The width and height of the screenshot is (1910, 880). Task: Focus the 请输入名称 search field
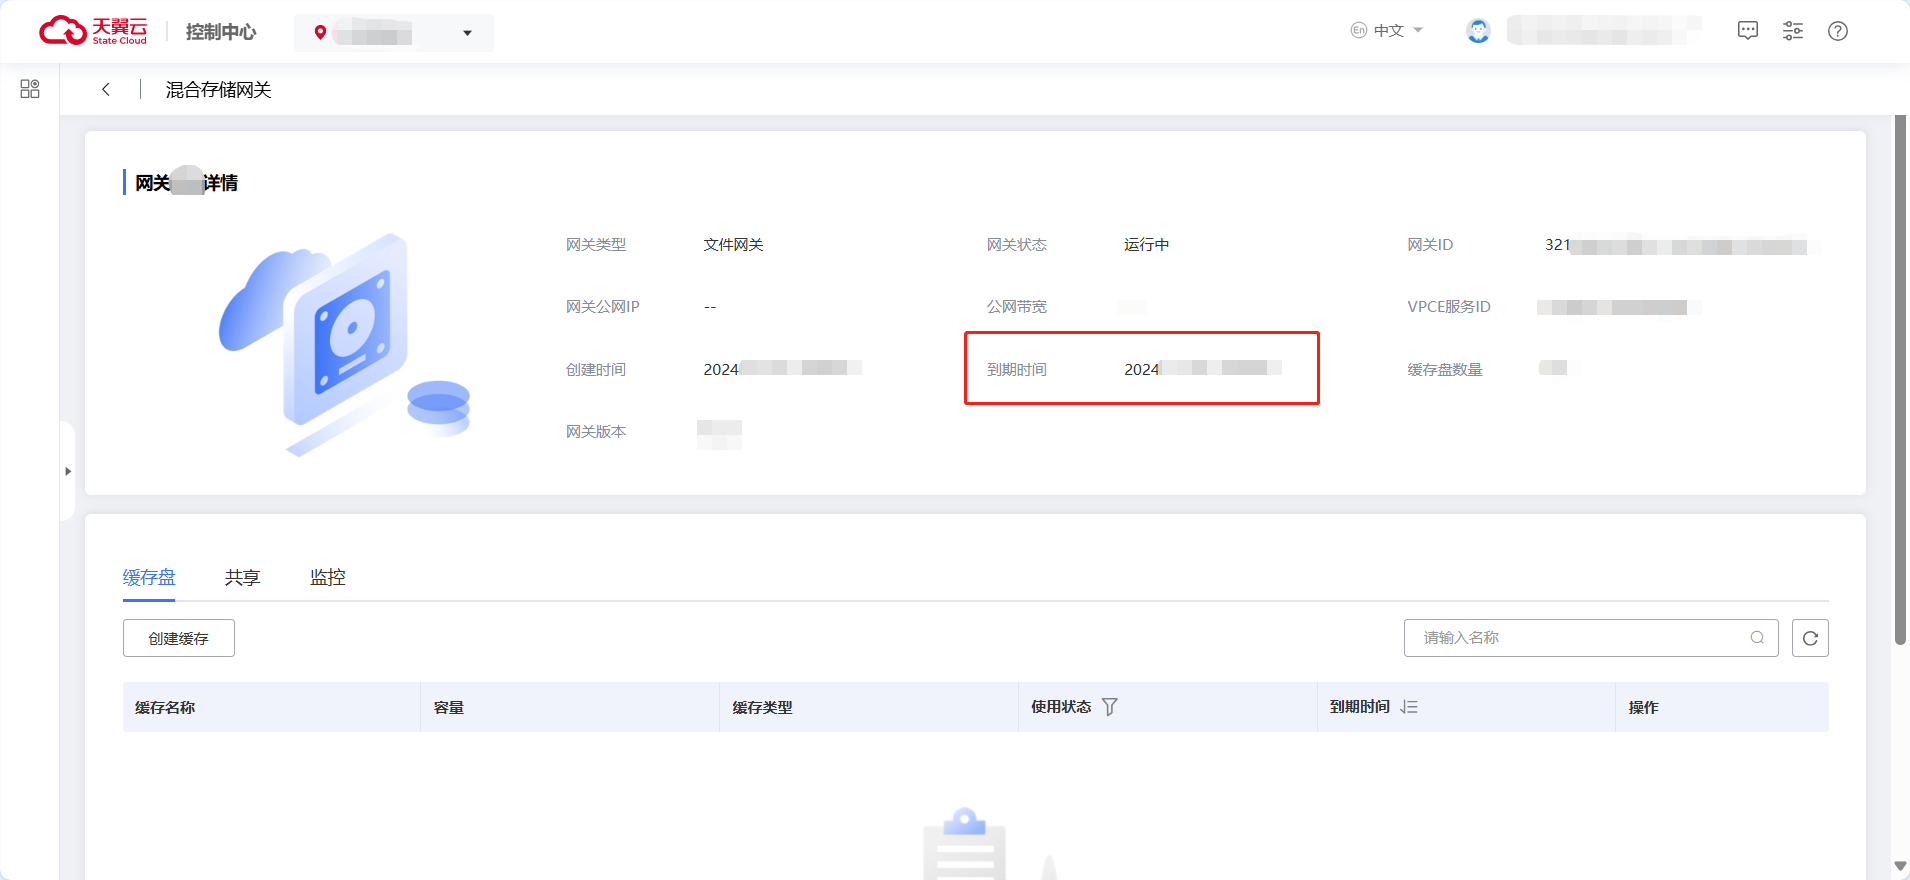pos(1591,638)
